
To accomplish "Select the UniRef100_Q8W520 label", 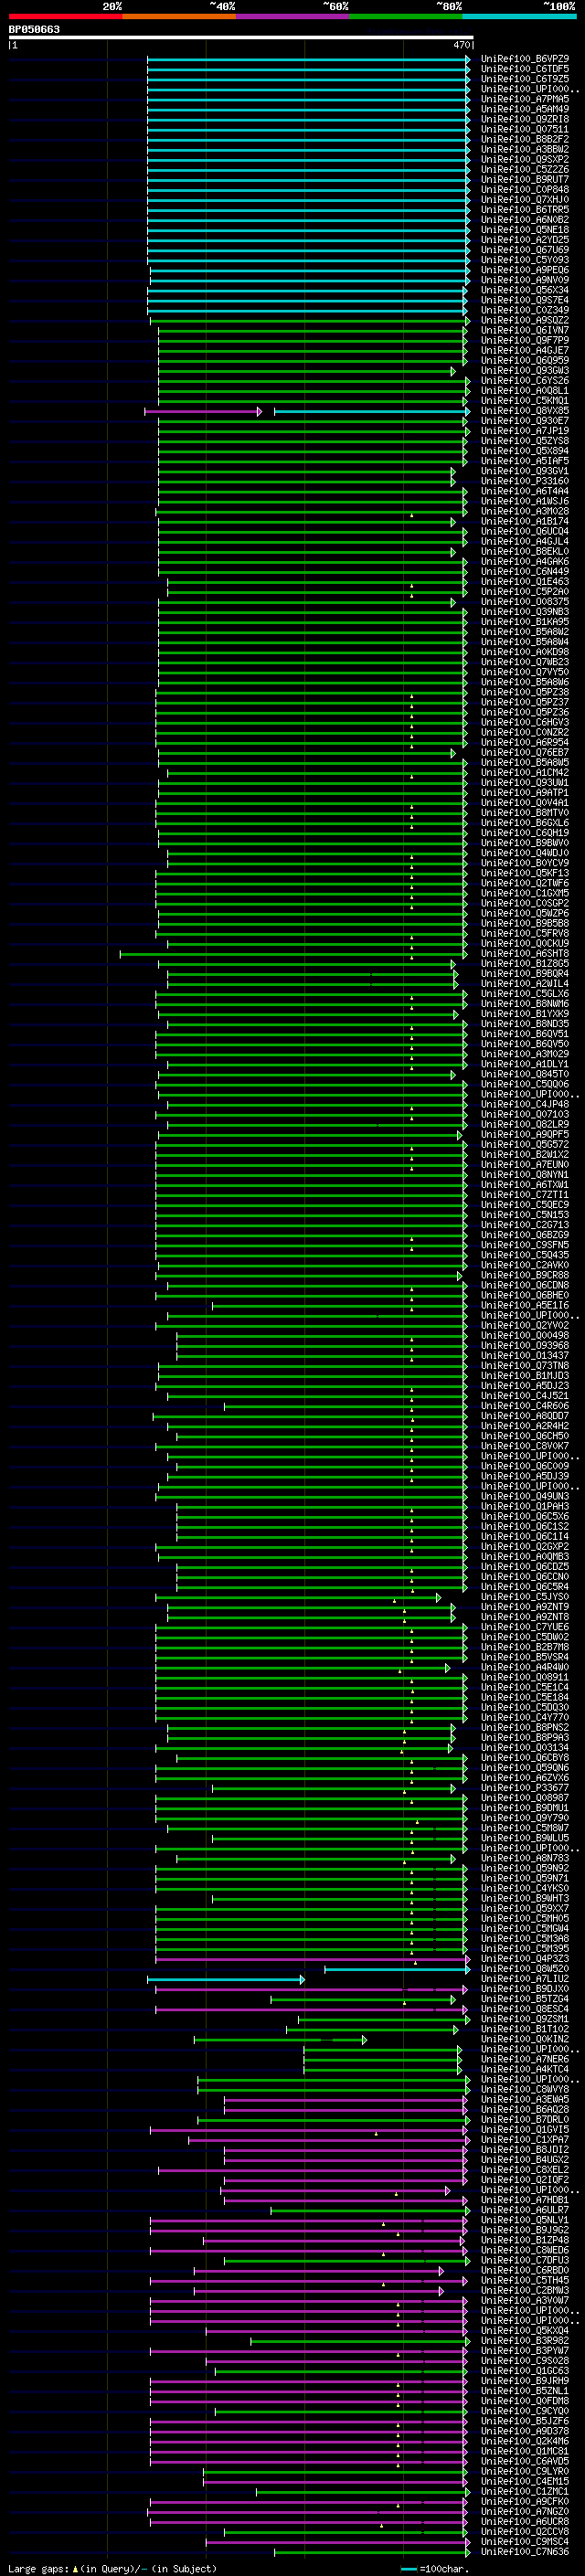I will [x=524, y=1967].
